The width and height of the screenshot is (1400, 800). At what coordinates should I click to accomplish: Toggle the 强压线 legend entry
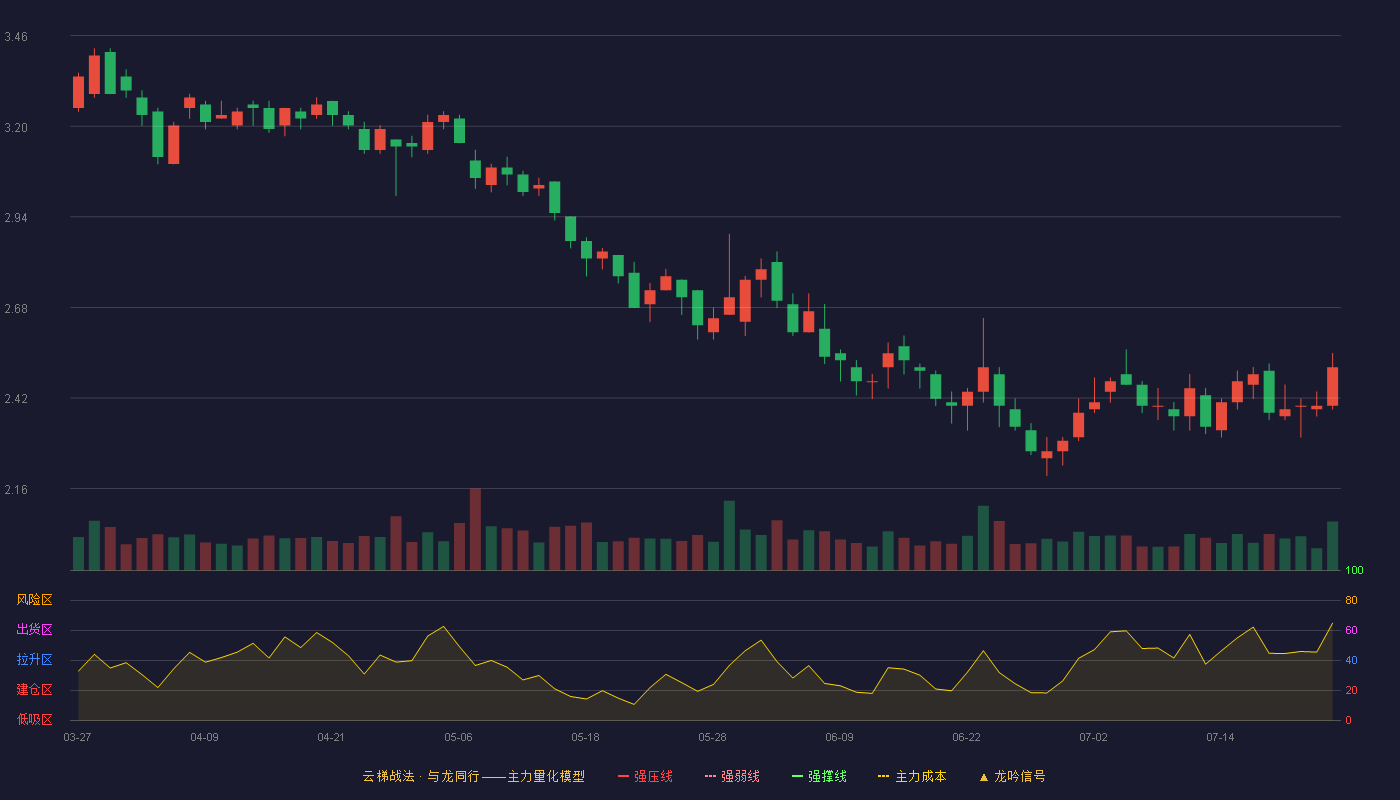pos(645,776)
